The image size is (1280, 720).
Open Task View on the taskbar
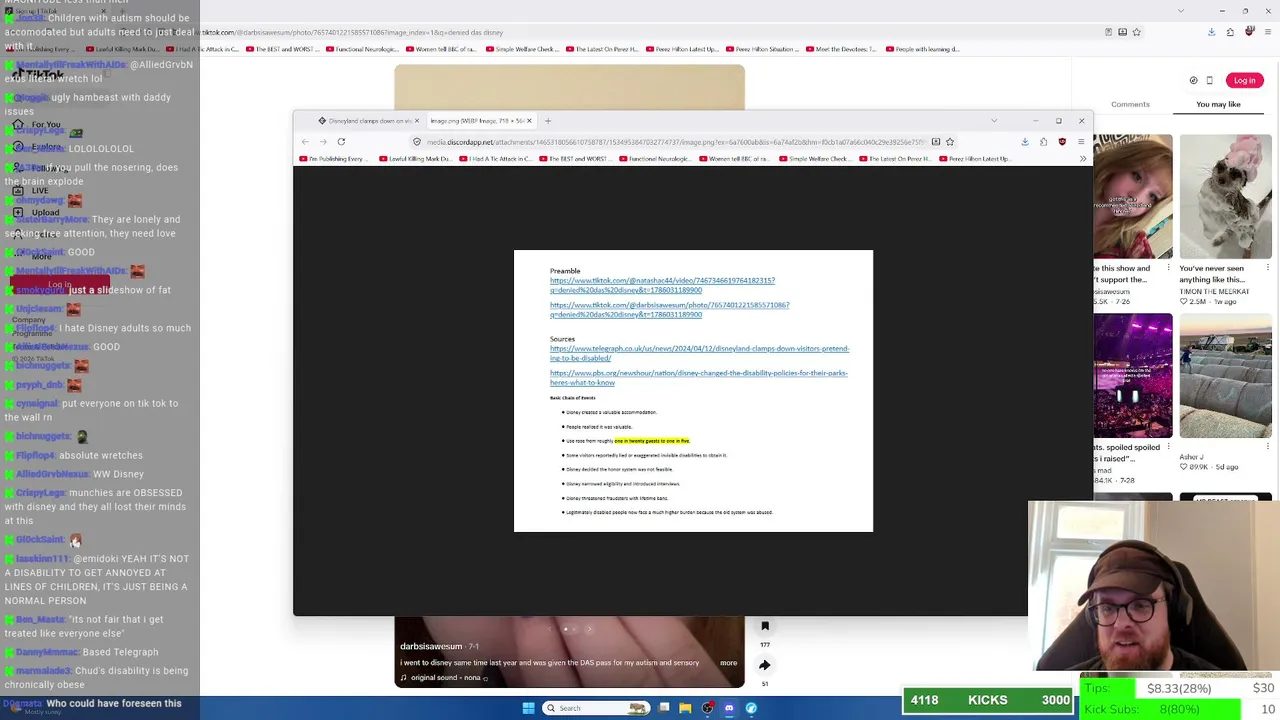click(x=663, y=708)
